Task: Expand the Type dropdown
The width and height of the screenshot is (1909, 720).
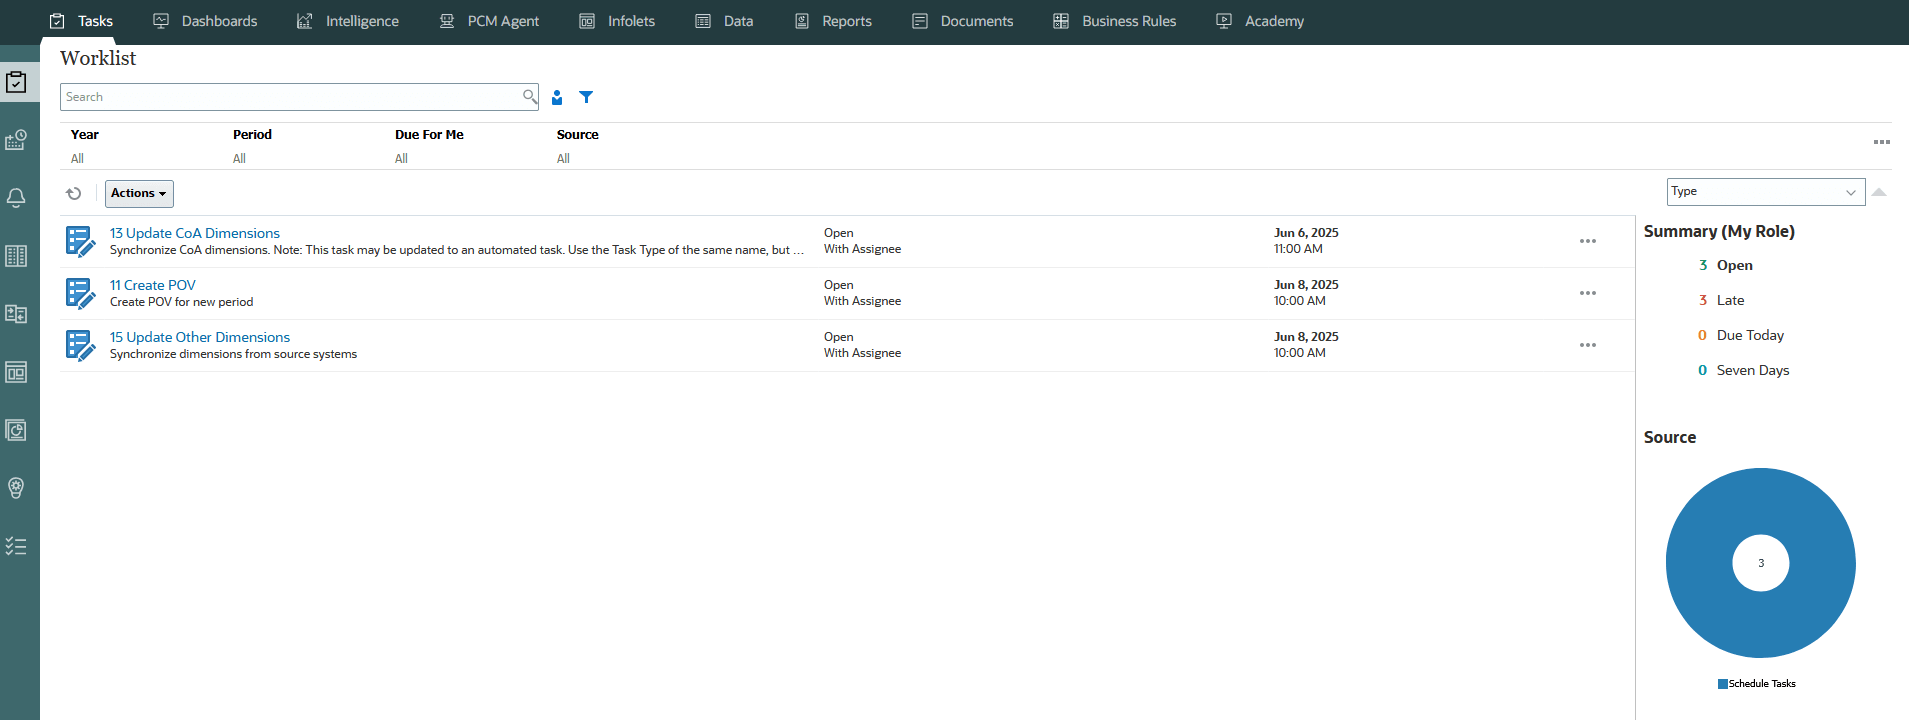Action: coord(1766,192)
